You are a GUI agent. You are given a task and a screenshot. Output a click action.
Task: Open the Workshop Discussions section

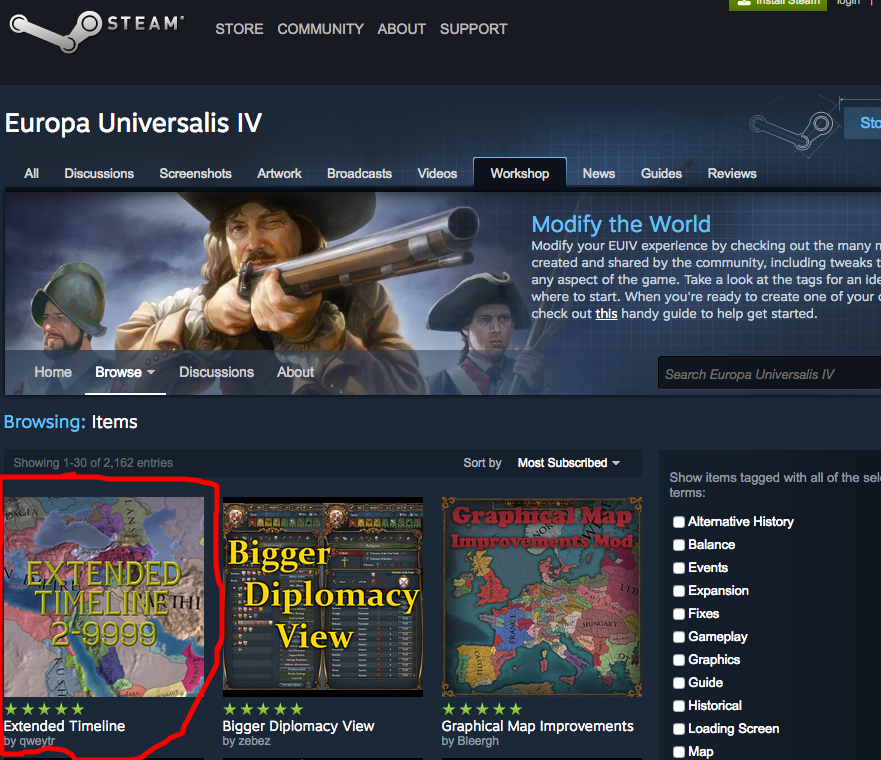(216, 372)
